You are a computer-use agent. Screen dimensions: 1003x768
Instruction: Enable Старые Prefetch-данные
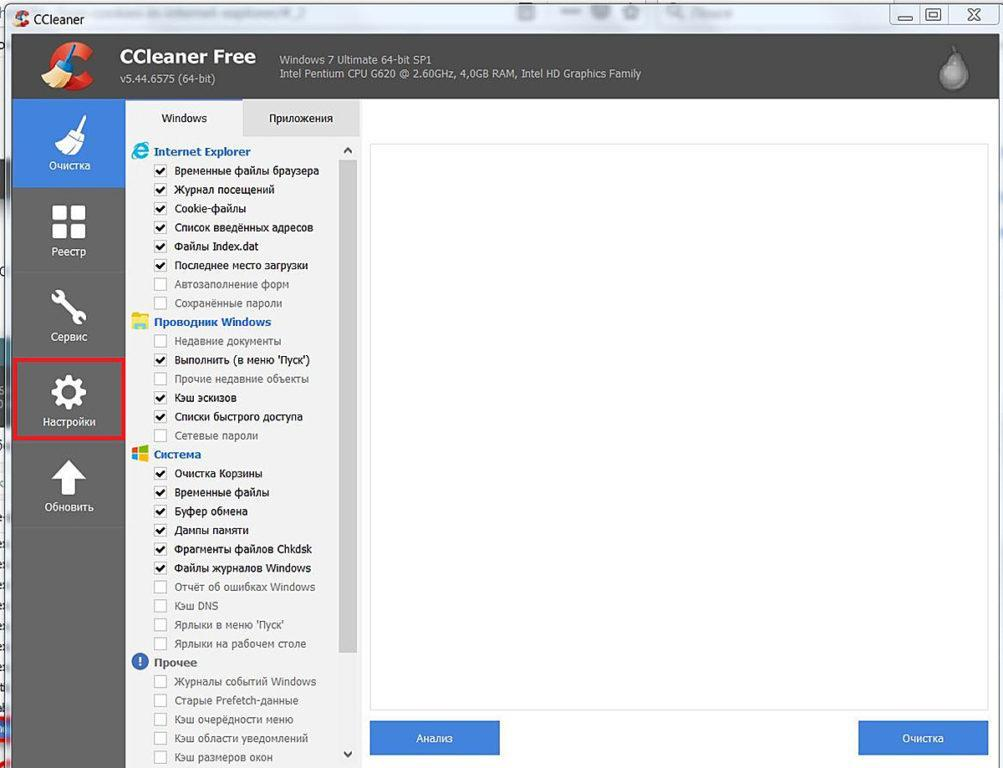[x=161, y=700]
